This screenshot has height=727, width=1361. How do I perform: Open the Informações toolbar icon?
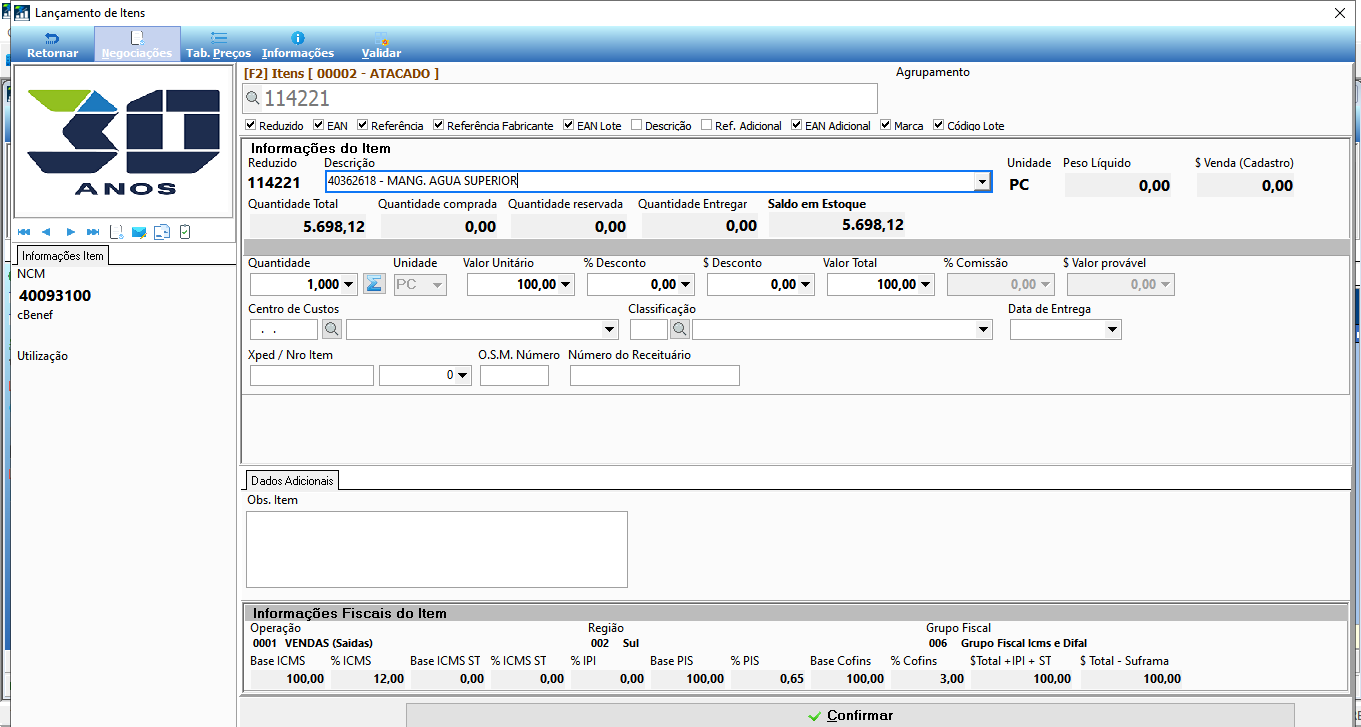pos(298,45)
